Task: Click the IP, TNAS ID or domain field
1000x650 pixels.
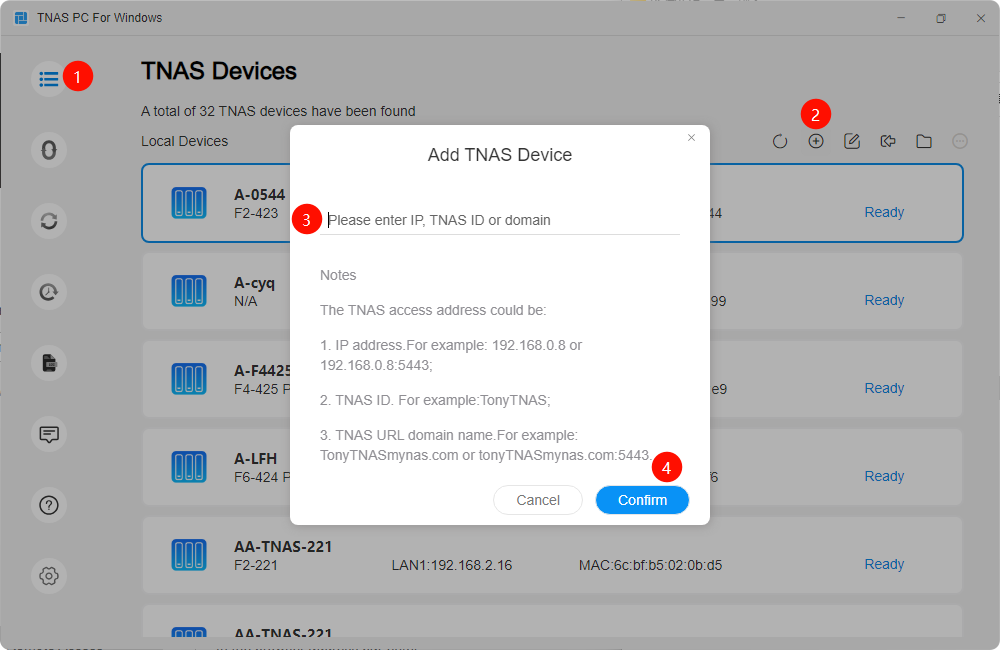Action: coord(500,220)
